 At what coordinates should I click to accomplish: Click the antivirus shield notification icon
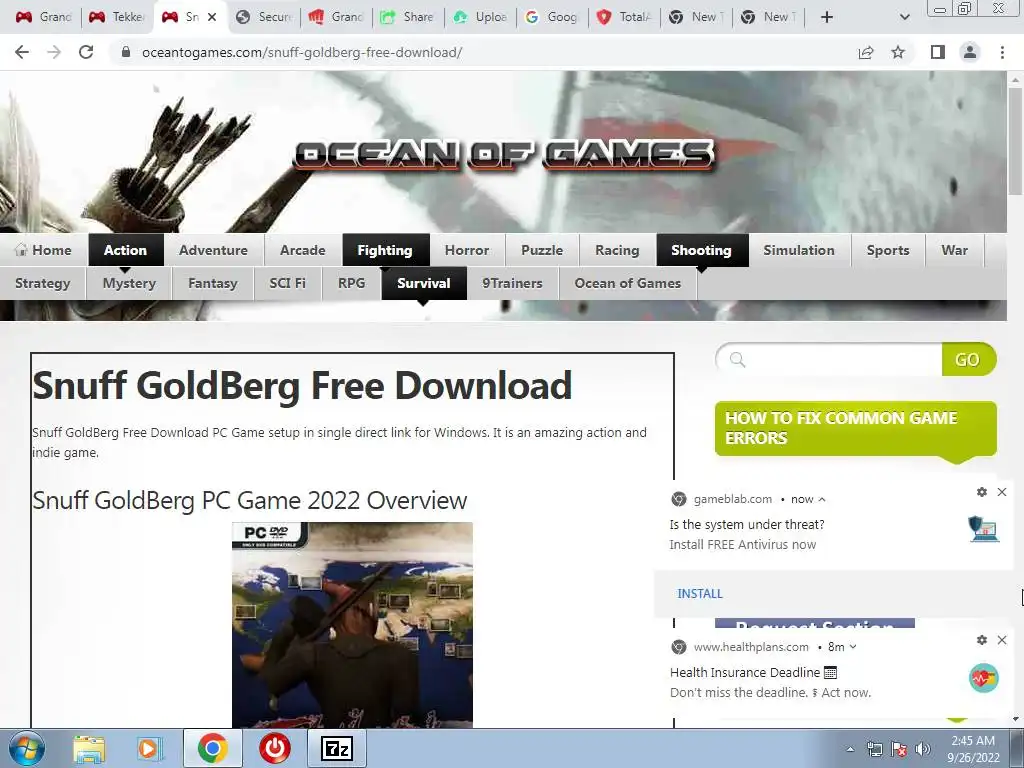pyautogui.click(x=984, y=529)
